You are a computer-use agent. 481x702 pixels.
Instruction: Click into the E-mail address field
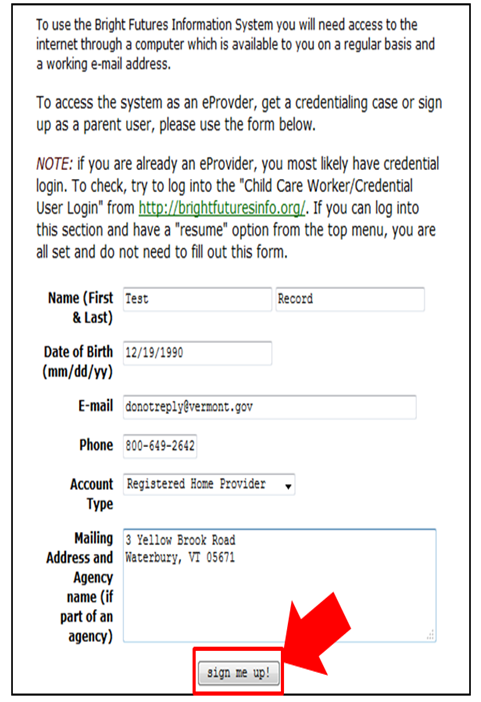tap(270, 407)
